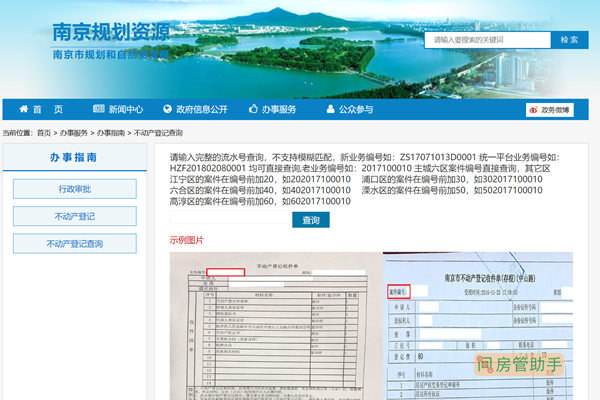The width and height of the screenshot is (600, 400).
Task: Go to 首页 in the breadcrumb
Action: click(44, 132)
